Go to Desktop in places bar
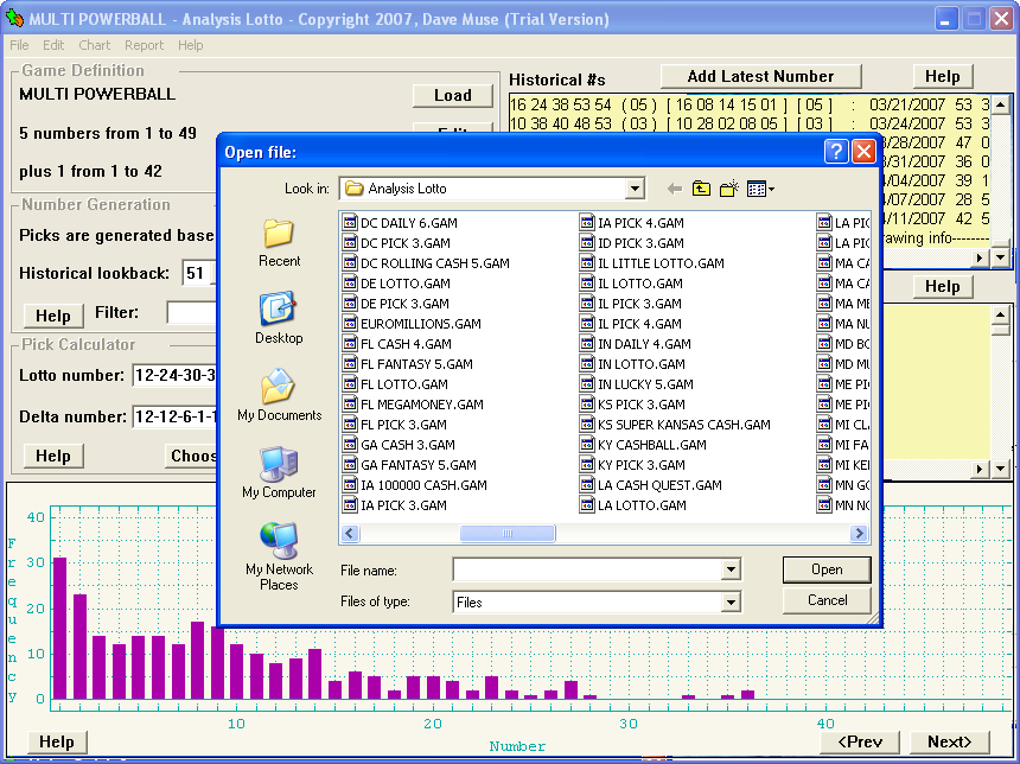Viewport: 1020px width, 764px height. 278,318
